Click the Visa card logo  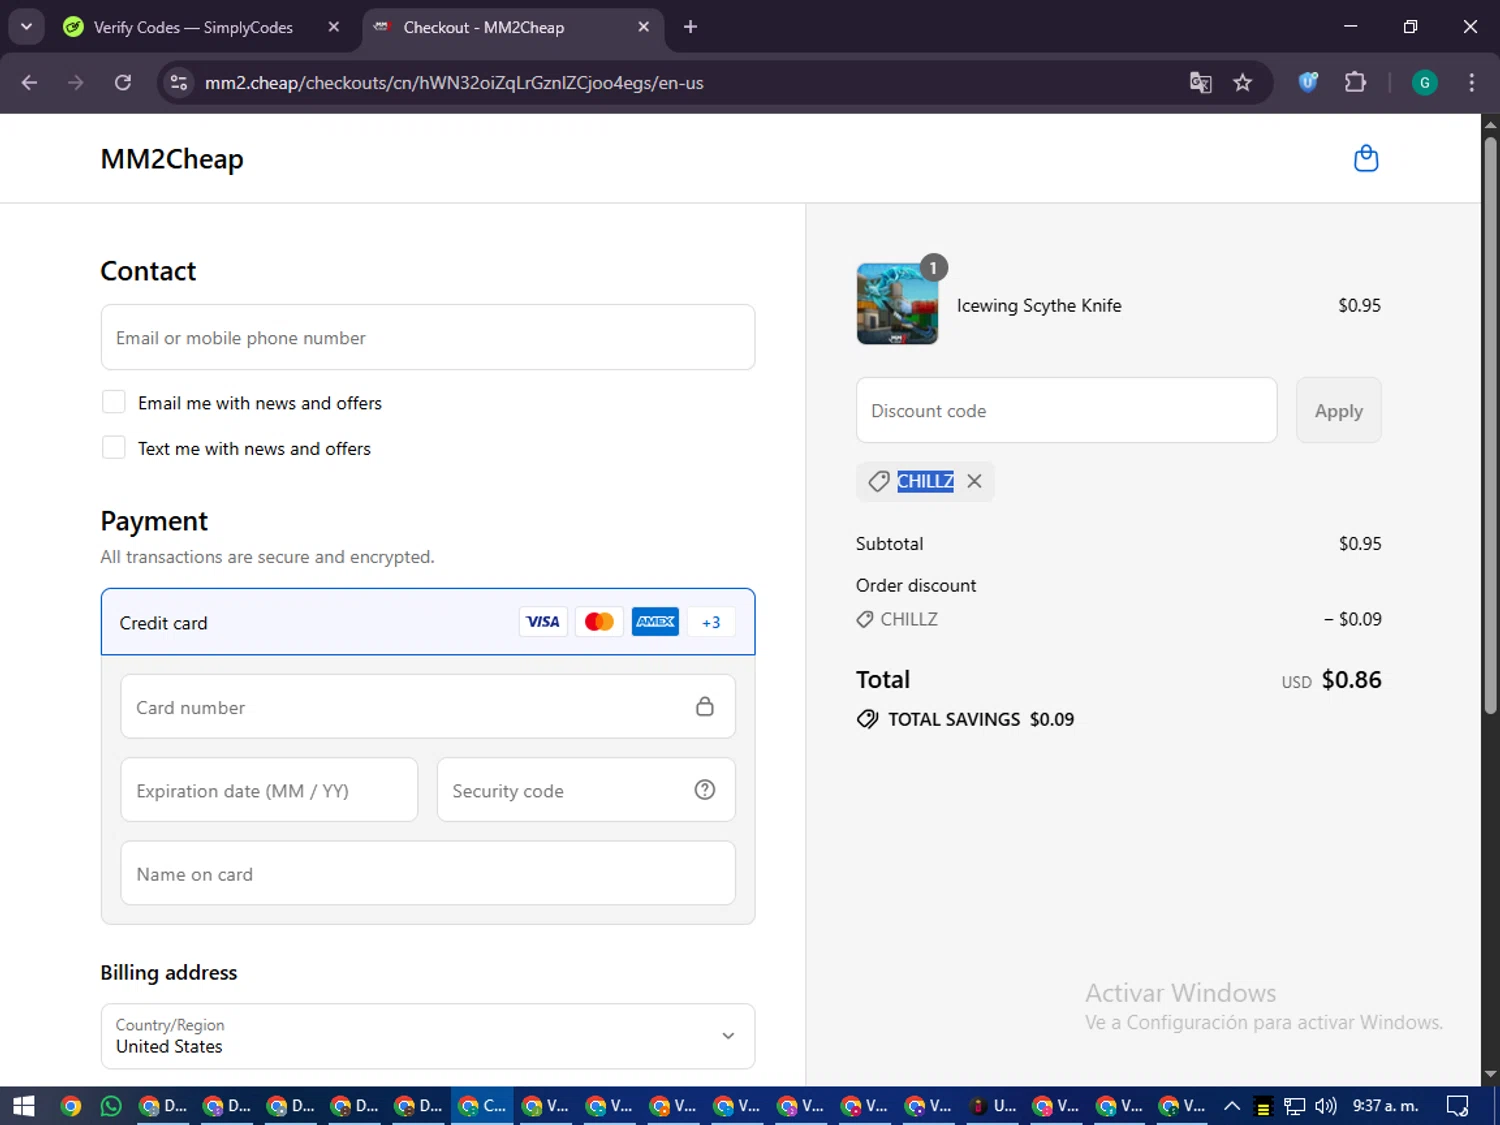(543, 622)
